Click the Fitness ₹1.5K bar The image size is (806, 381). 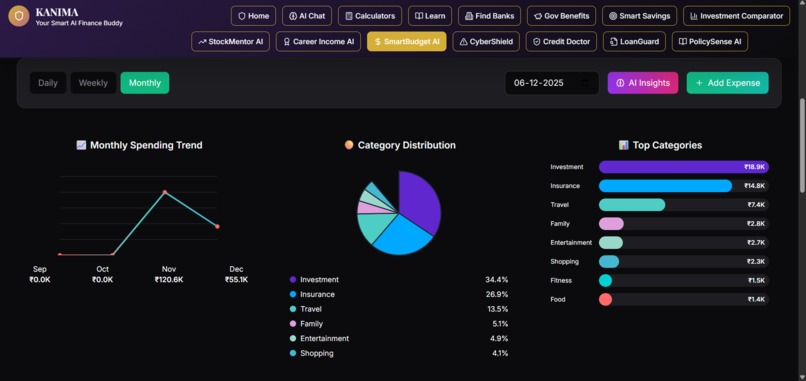[x=606, y=280]
